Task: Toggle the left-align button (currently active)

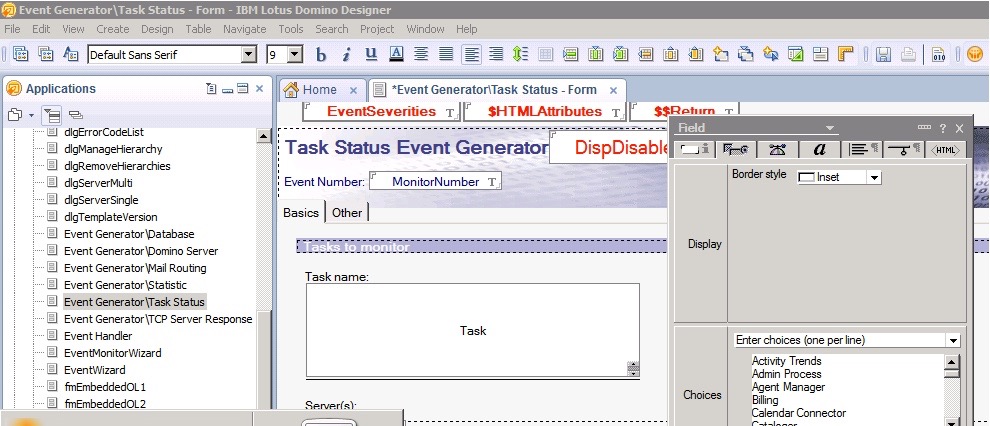Action: click(471, 55)
